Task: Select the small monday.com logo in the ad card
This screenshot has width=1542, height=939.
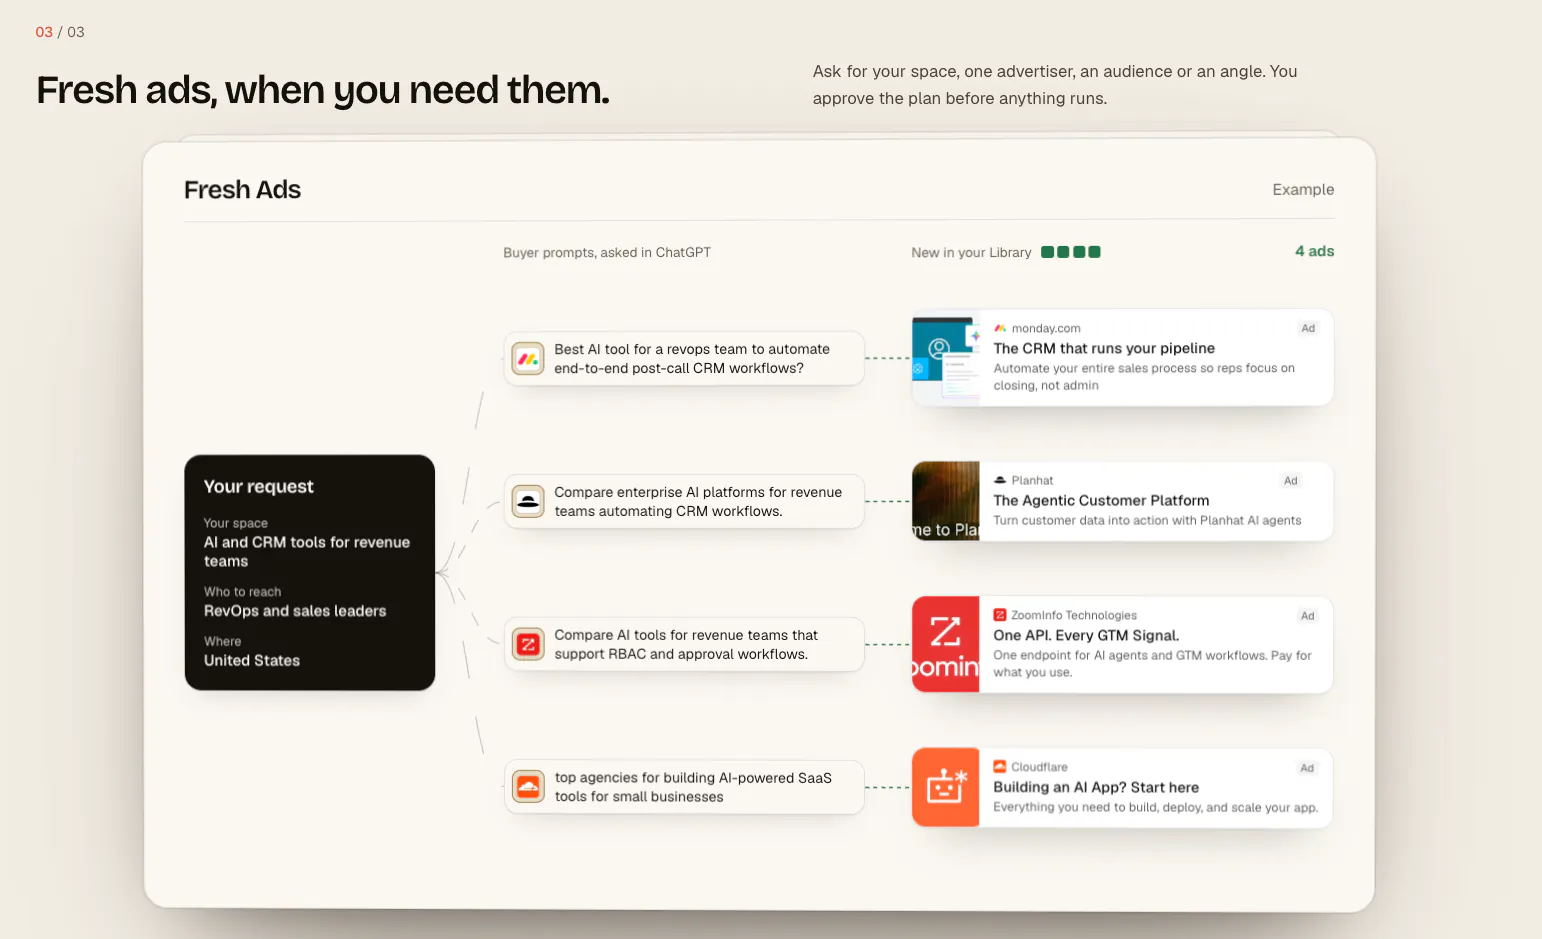Action: click(x=1000, y=328)
